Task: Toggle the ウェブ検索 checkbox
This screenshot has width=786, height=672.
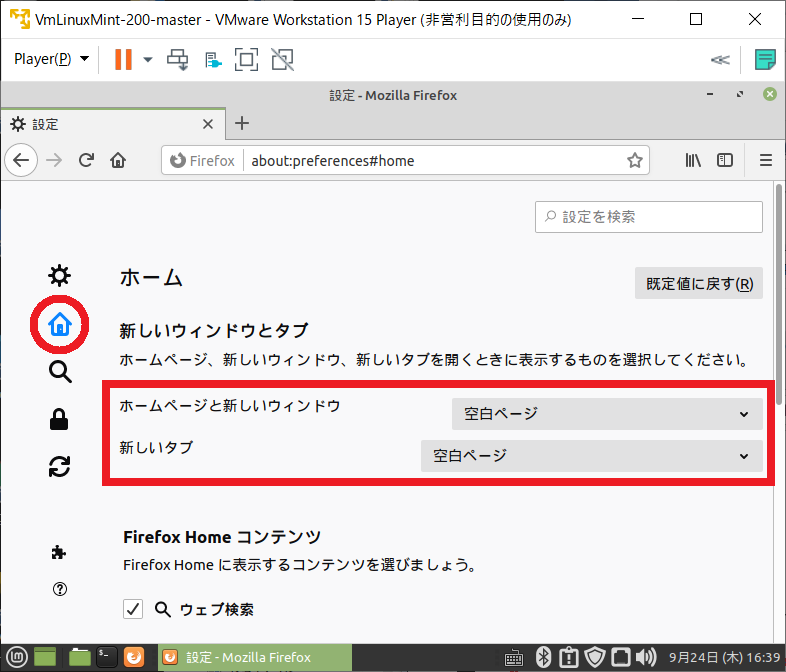Action: click(133, 609)
